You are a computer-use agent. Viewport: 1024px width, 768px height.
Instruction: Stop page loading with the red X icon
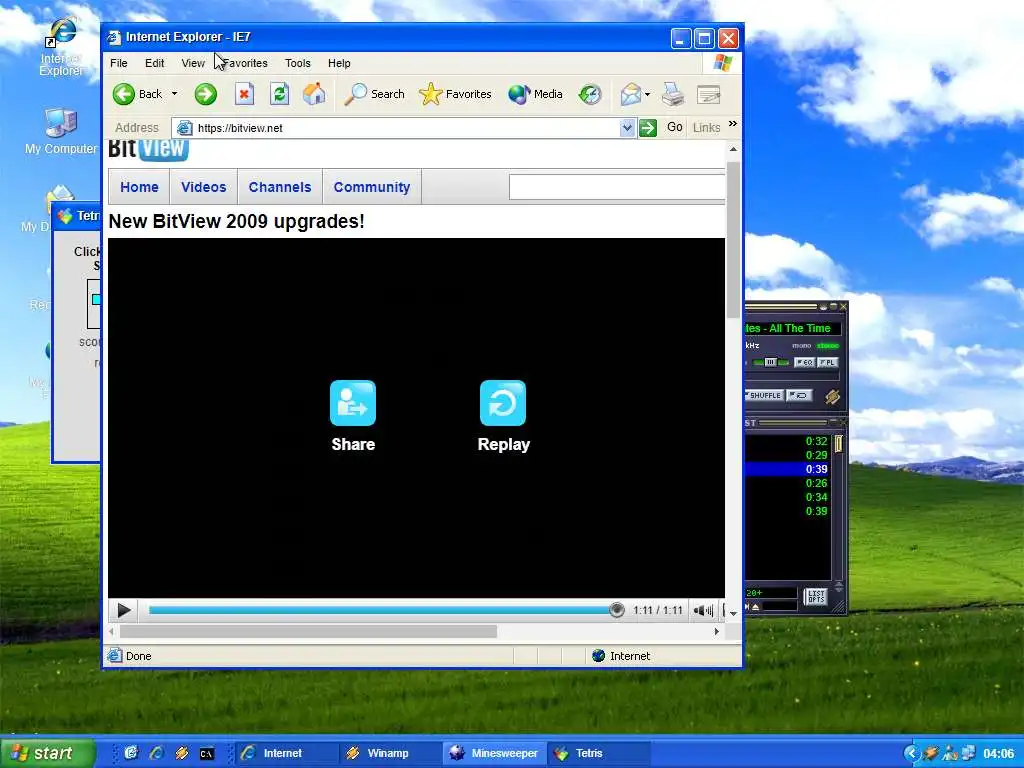(244, 94)
